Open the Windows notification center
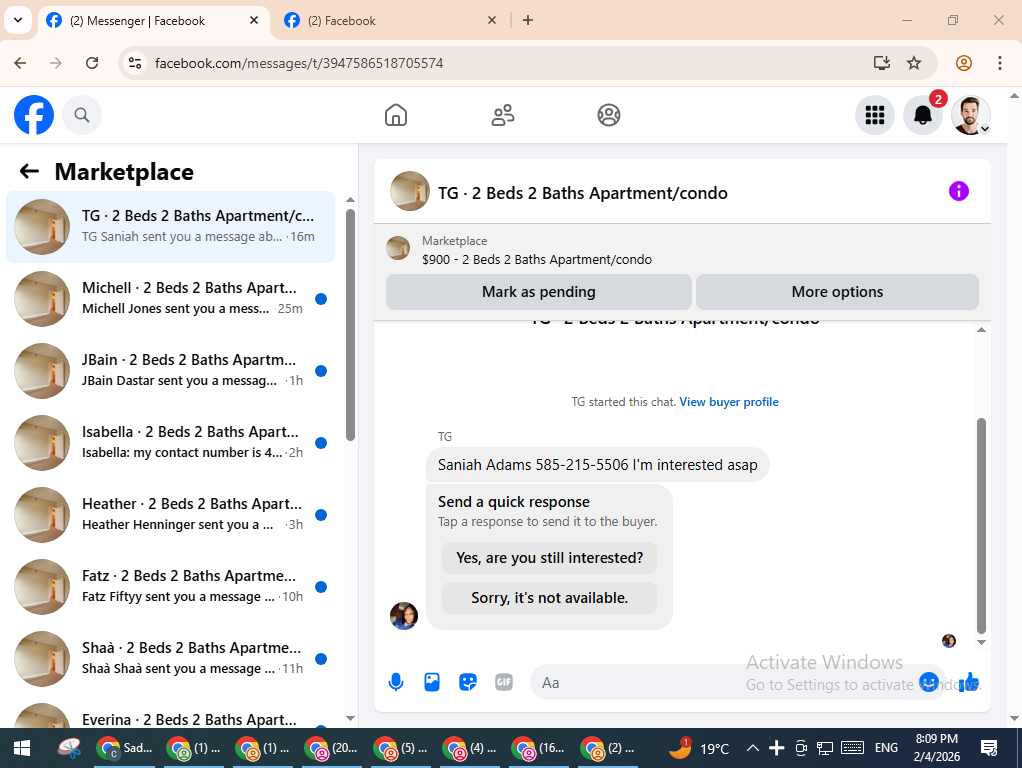The height and width of the screenshot is (768, 1022). [989, 748]
